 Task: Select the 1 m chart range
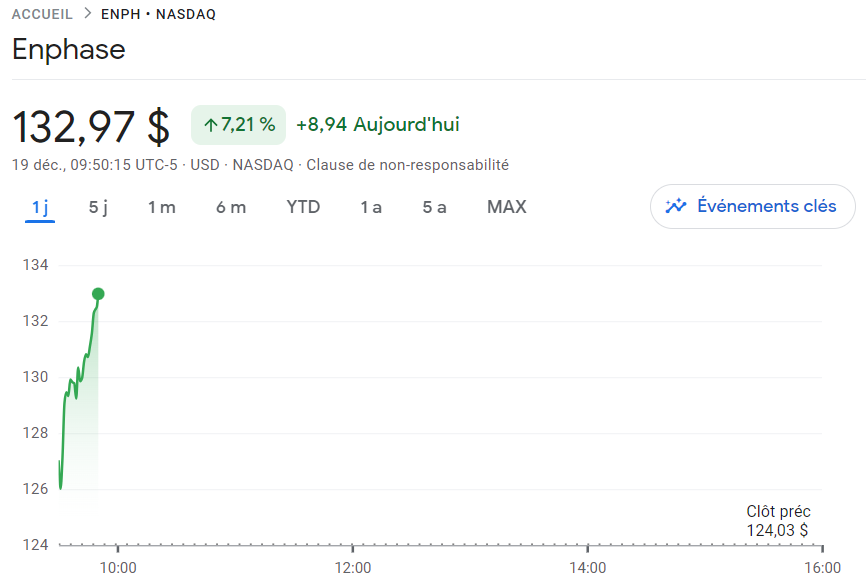[162, 207]
